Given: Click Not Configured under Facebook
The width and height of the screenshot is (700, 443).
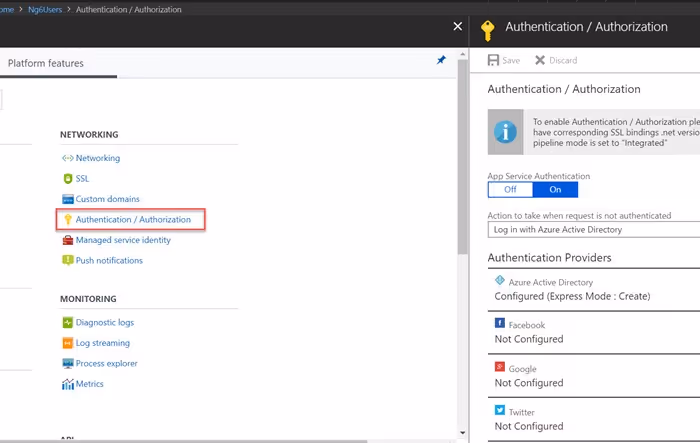Looking at the screenshot, I should tap(529, 339).
